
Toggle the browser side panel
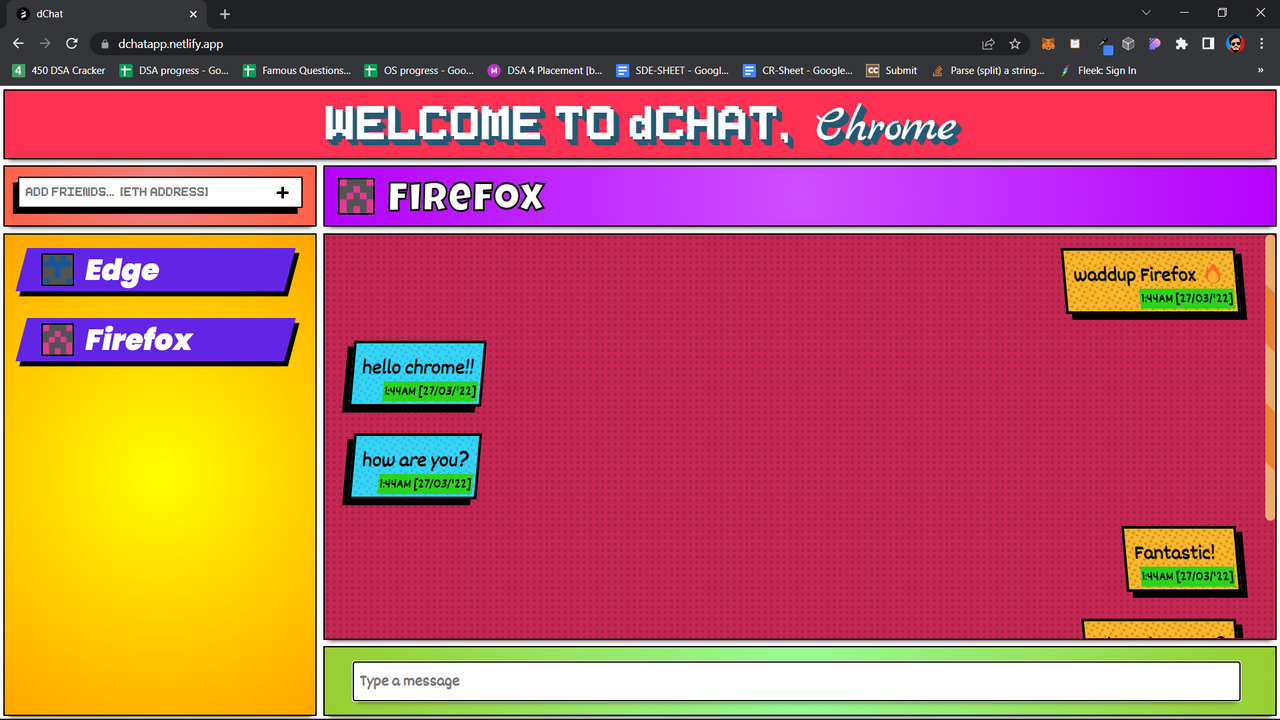pos(1208,44)
